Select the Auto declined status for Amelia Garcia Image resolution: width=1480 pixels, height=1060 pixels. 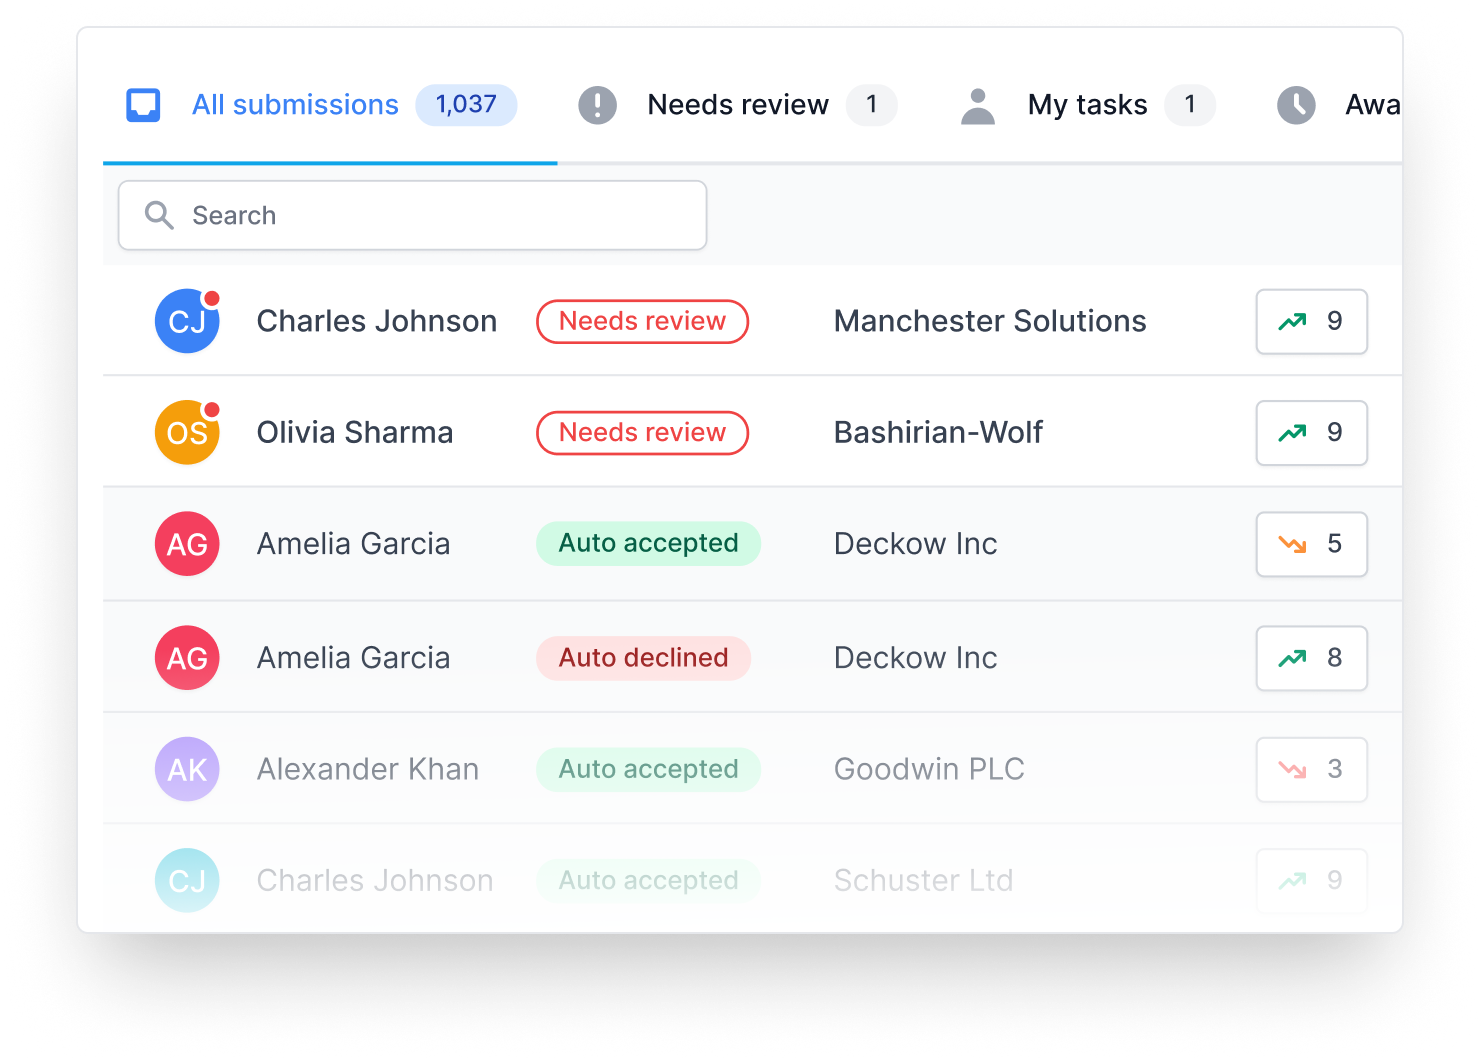643,658
